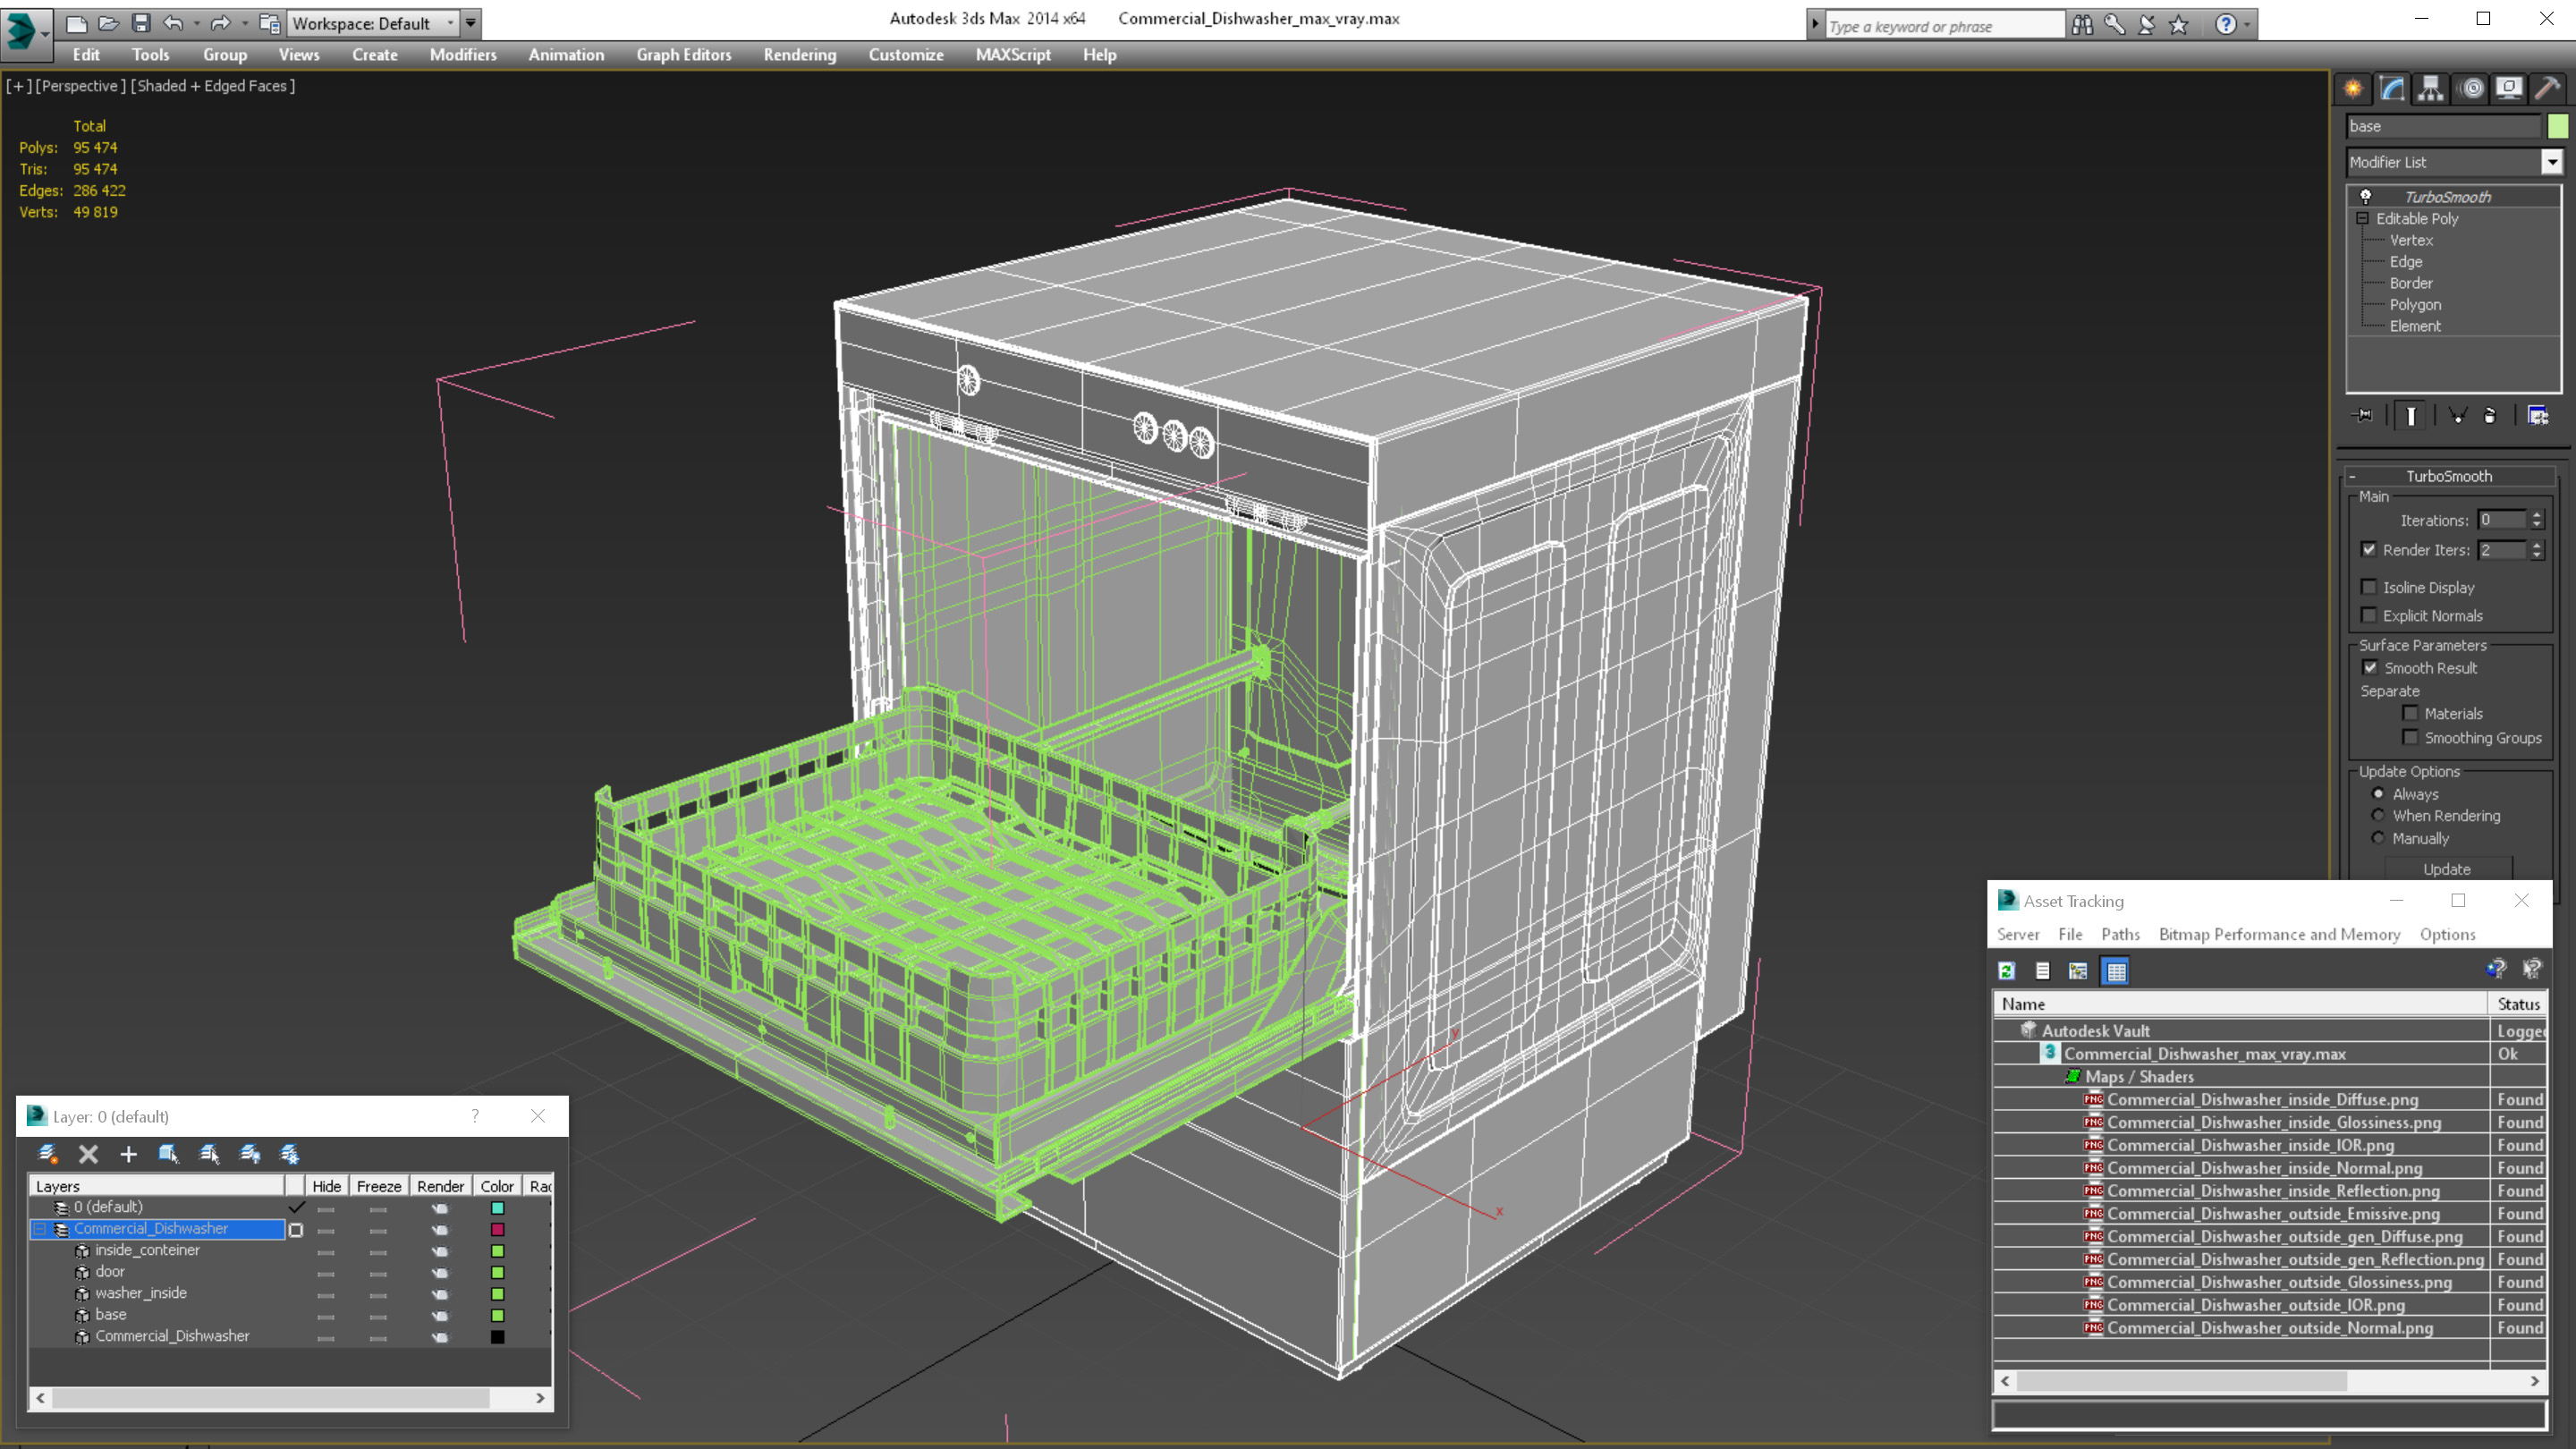The image size is (2576, 1449).
Task: Click the Perspective viewport label
Action: 80,86
